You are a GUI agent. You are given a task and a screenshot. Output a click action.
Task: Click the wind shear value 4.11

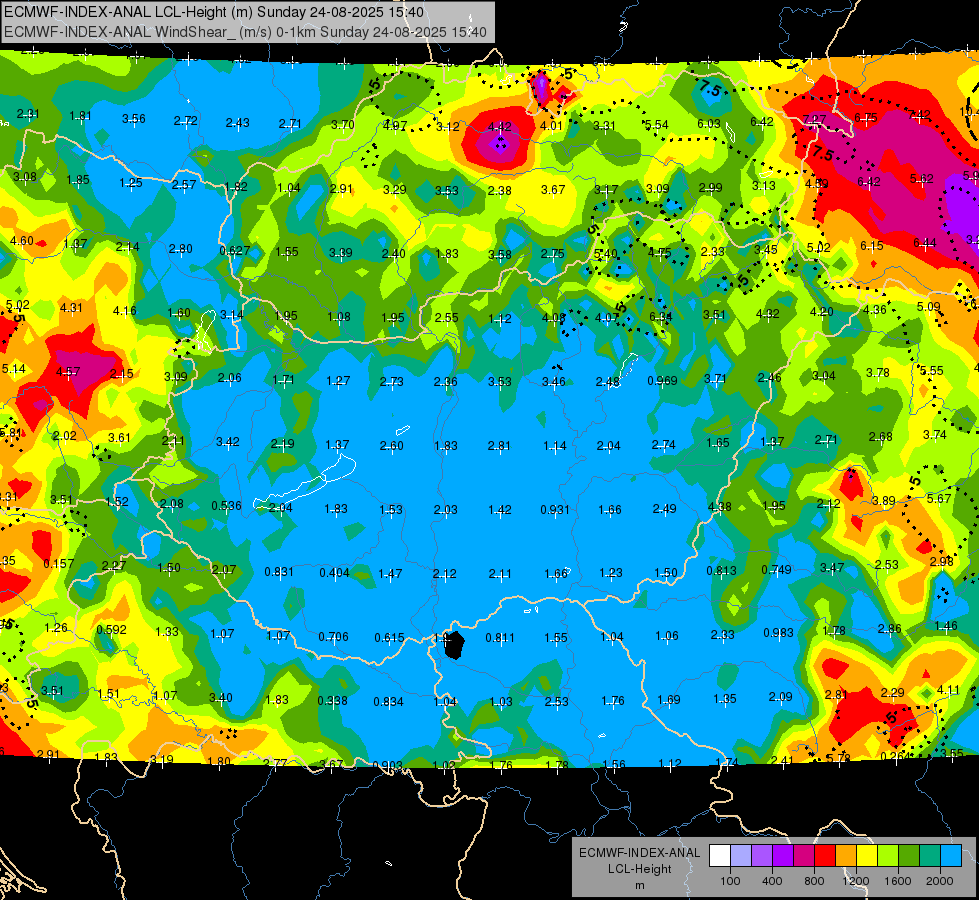point(948,690)
